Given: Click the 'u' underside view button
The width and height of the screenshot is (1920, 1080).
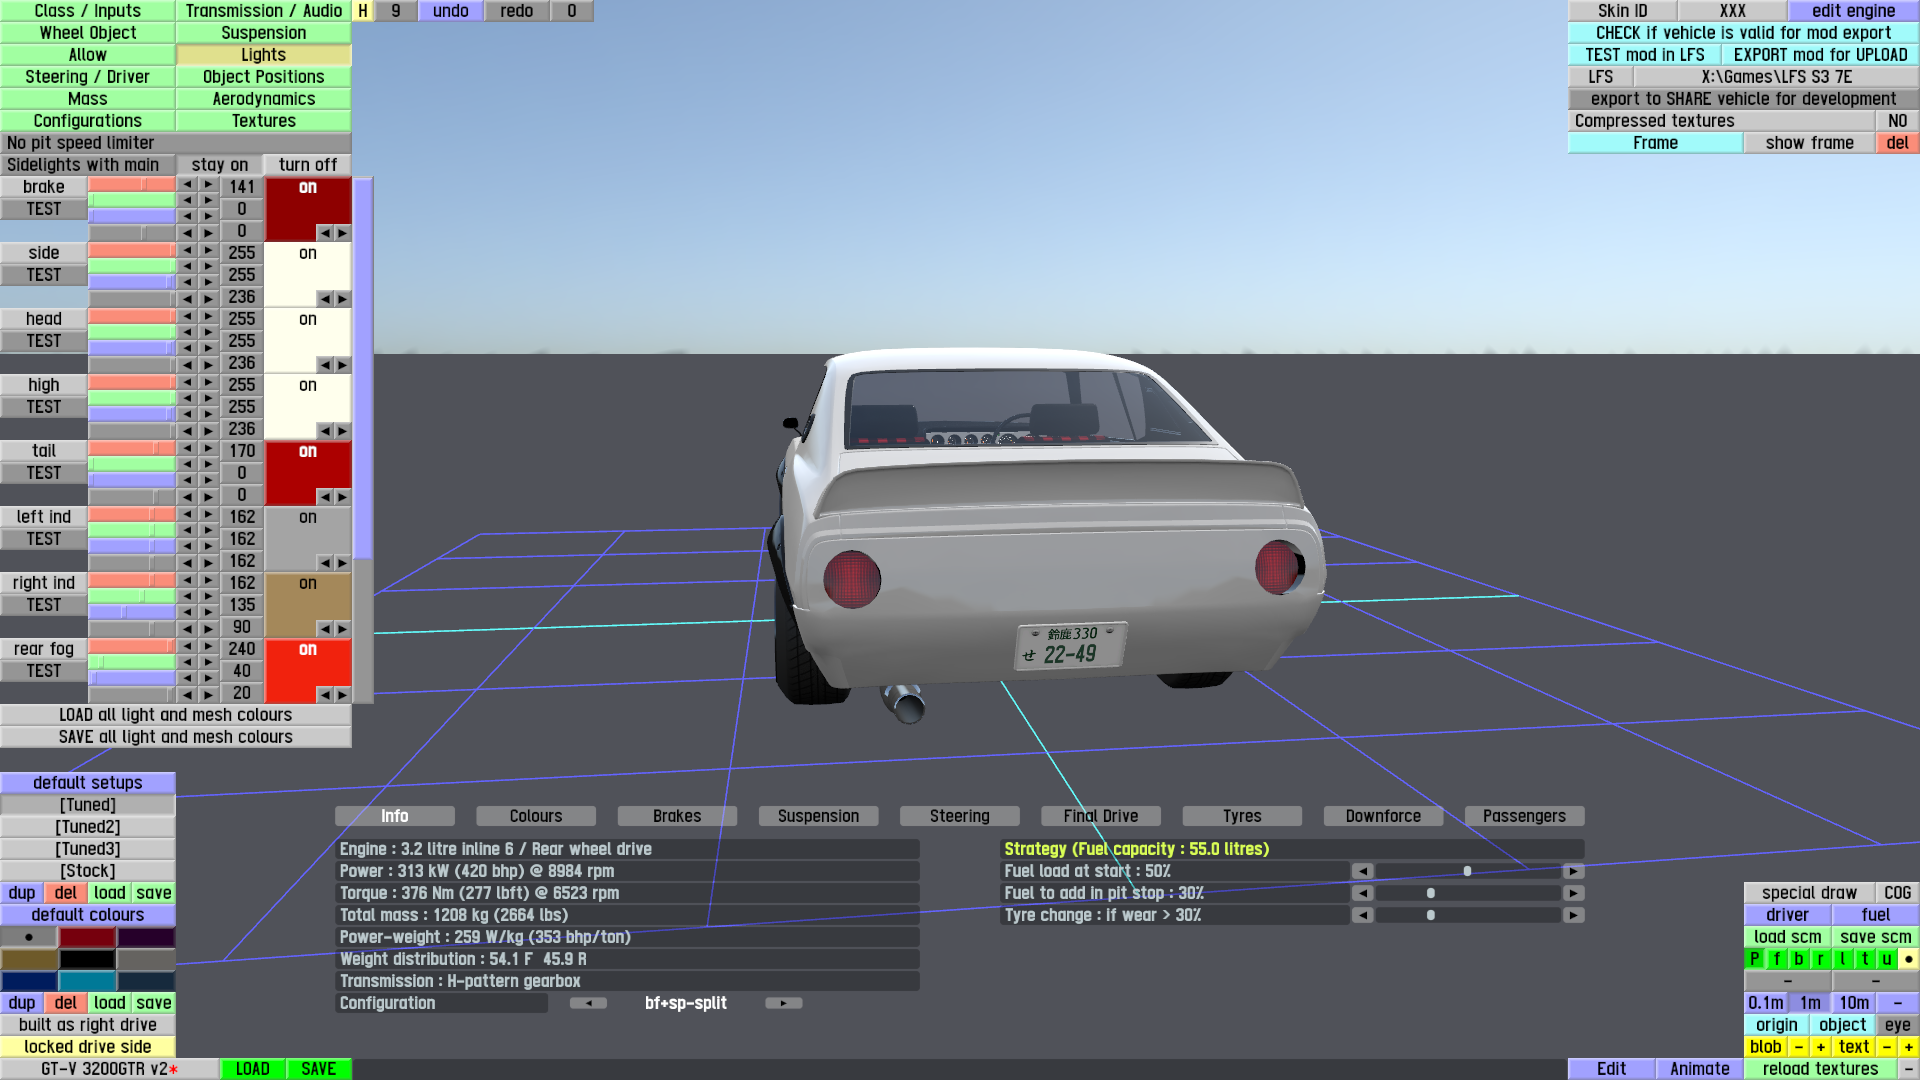Looking at the screenshot, I should [1887, 959].
